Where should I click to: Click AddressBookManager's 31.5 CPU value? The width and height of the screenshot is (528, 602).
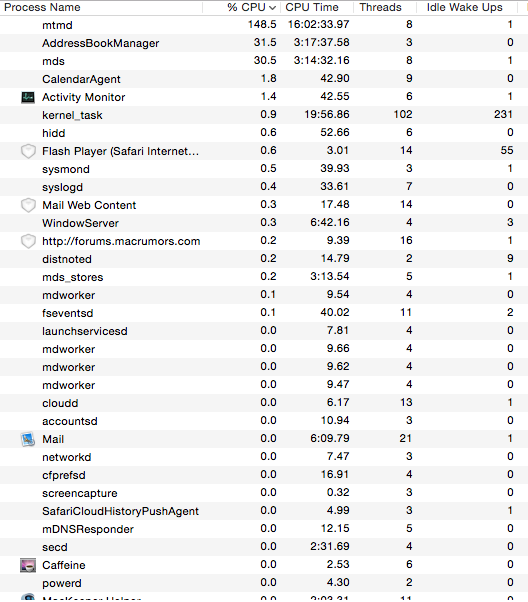tap(265, 43)
